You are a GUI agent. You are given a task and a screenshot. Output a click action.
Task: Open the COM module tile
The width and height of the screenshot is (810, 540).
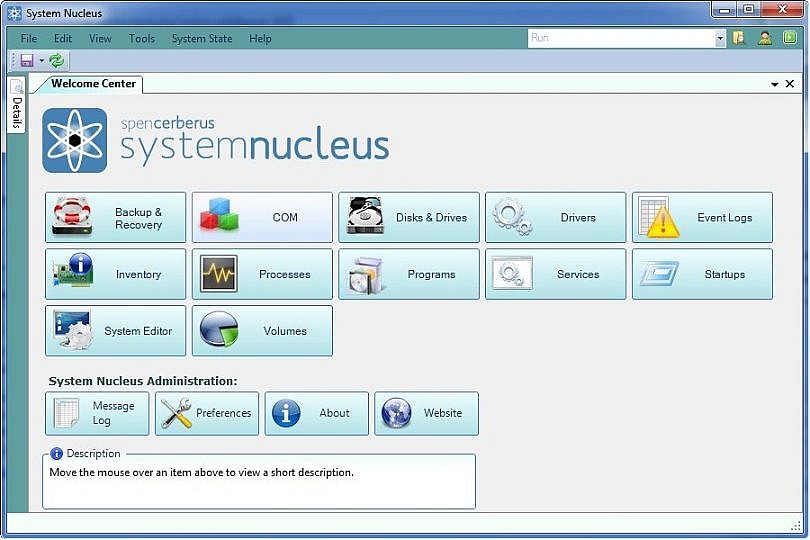tap(262, 218)
